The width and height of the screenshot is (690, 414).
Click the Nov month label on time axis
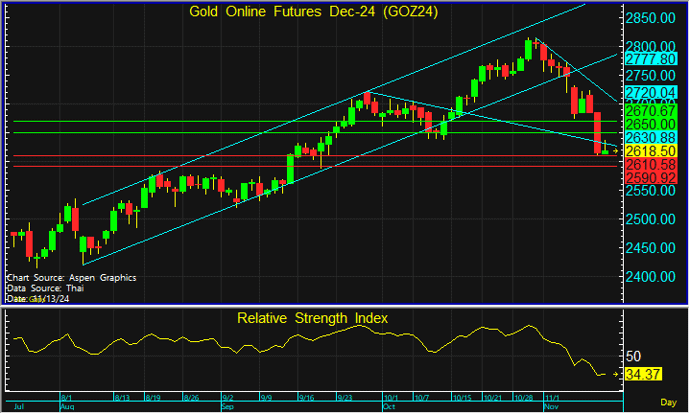550,407
